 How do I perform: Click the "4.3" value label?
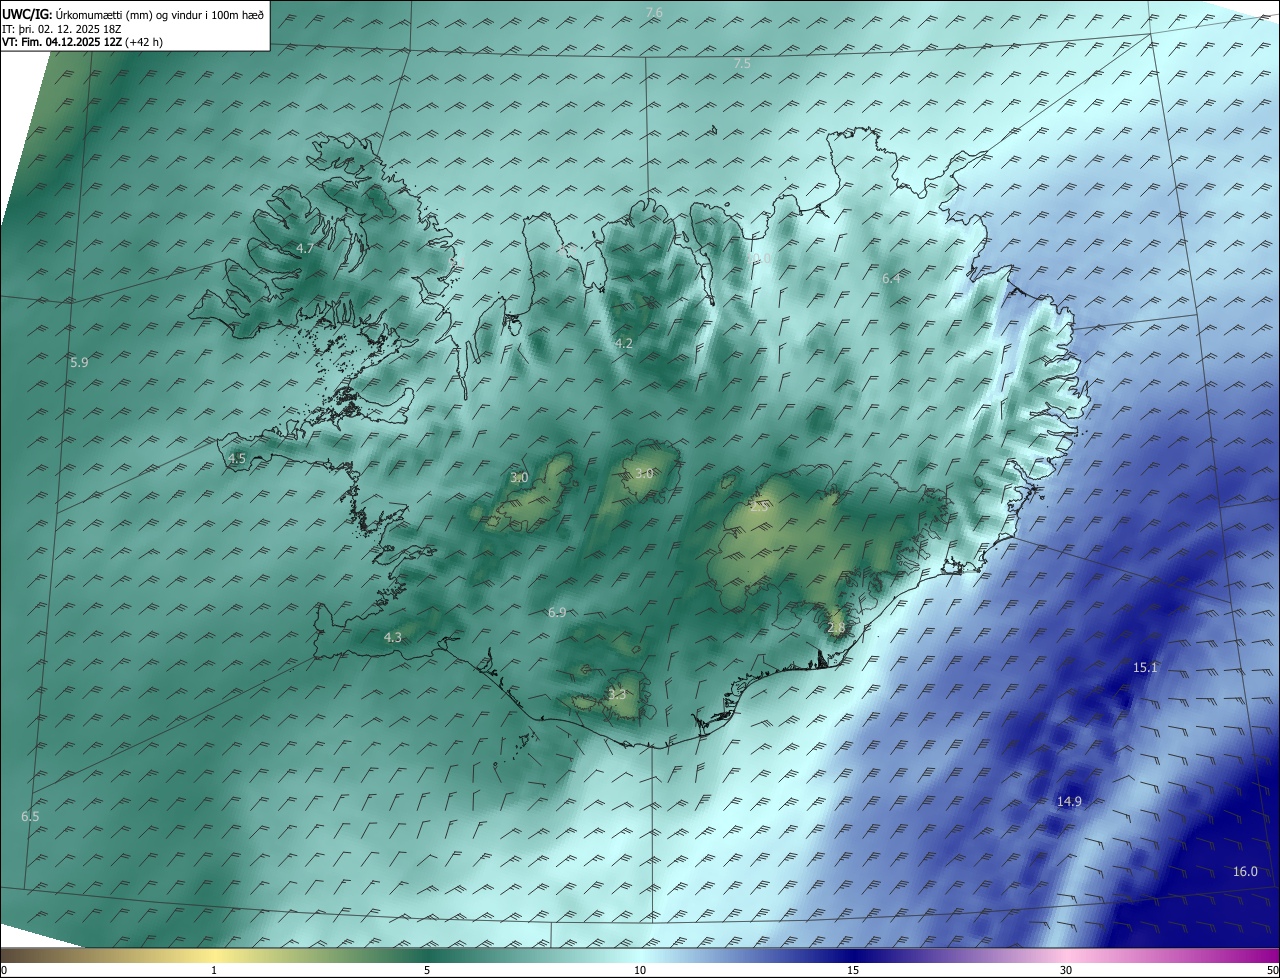click(393, 637)
